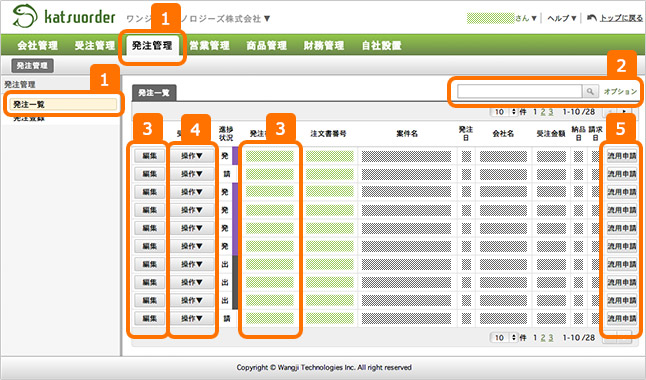This screenshot has width=646, height=380.
Task: Click 編集 button in the last order row
Action: point(150,318)
